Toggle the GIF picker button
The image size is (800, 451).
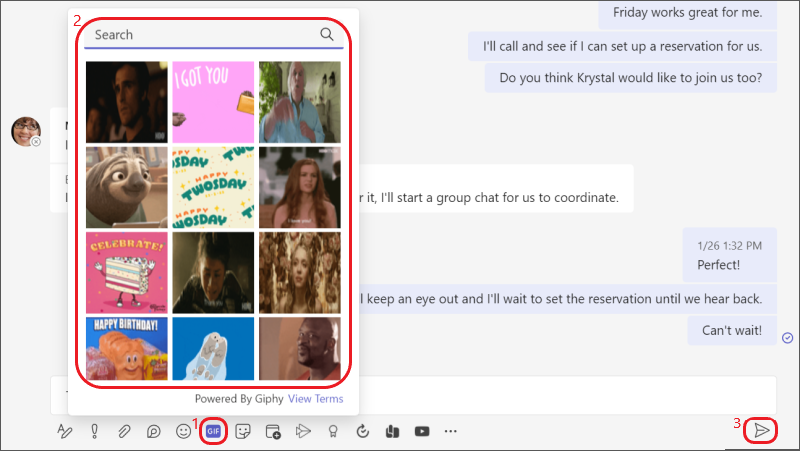tap(213, 431)
